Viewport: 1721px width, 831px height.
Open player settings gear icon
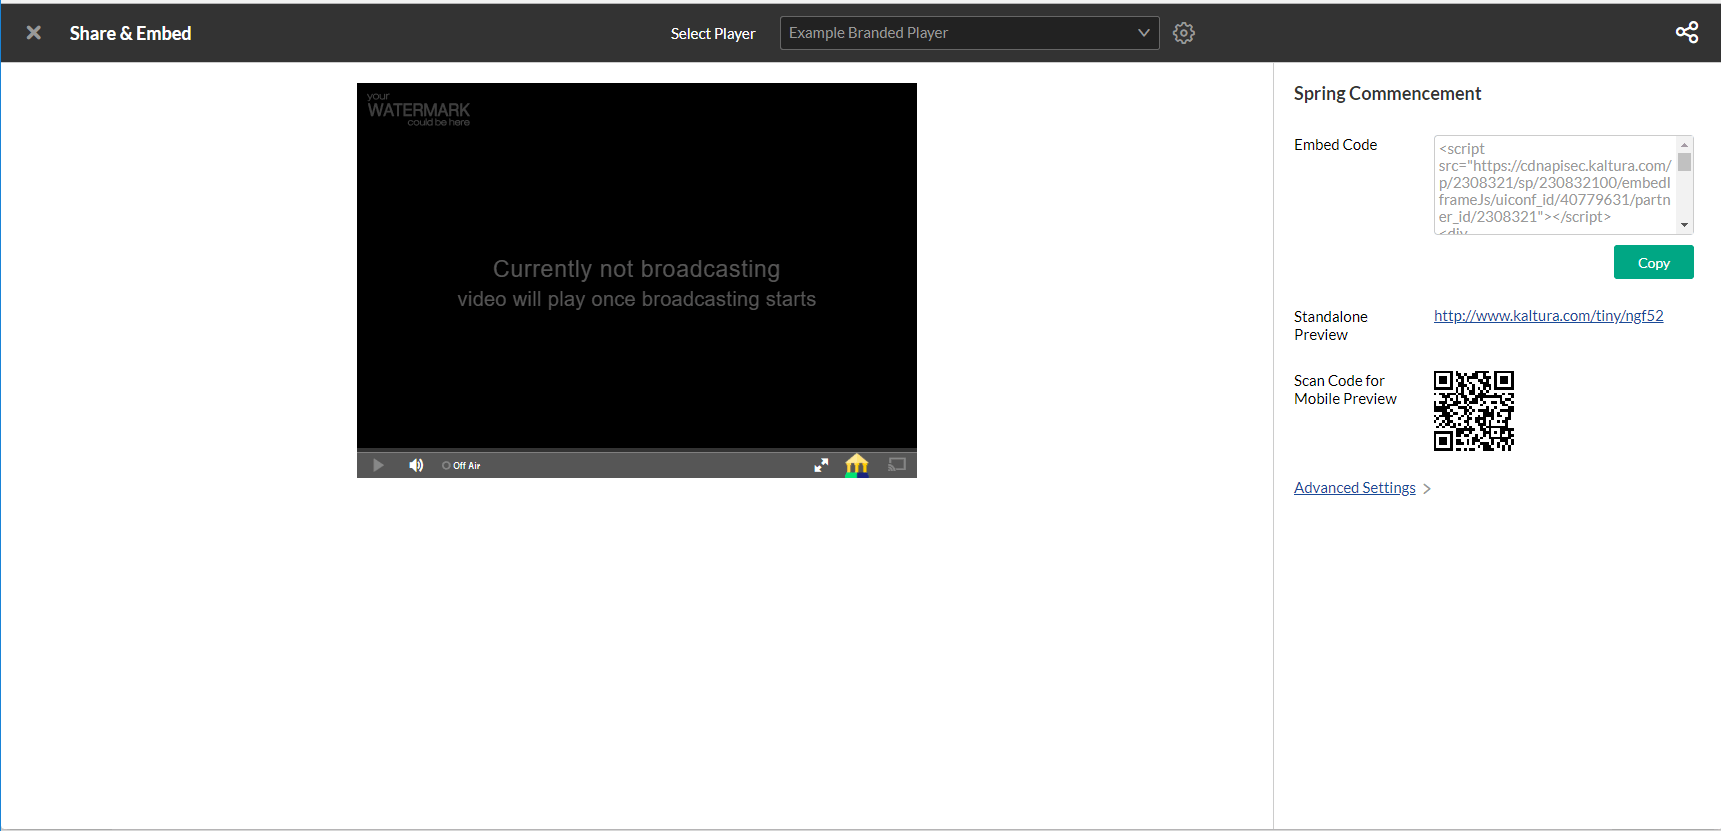(1184, 33)
